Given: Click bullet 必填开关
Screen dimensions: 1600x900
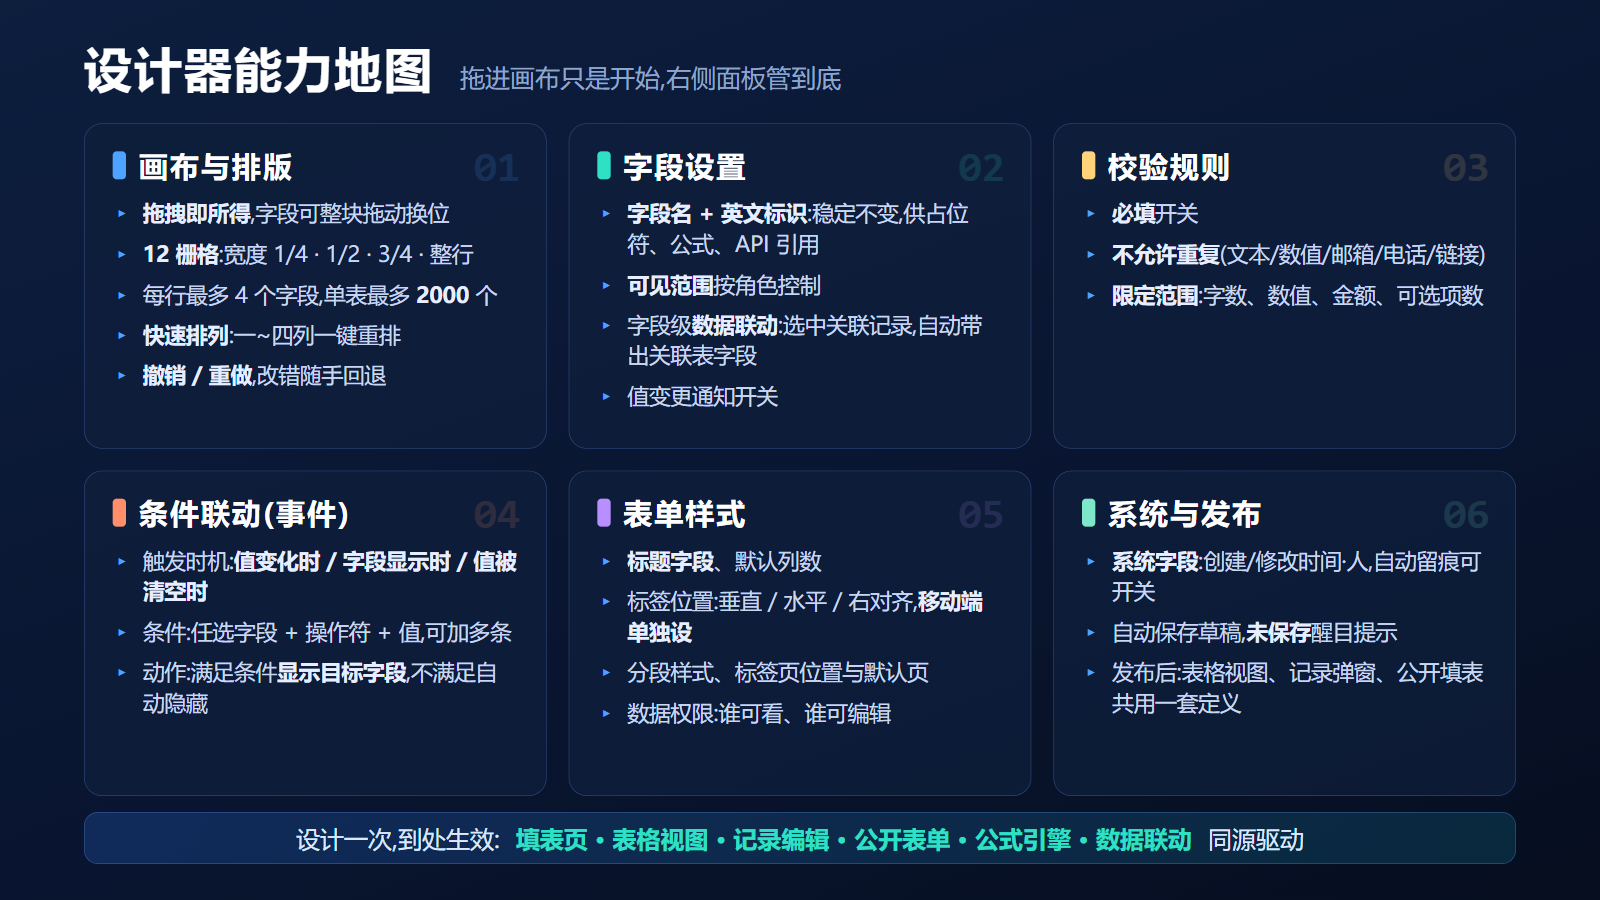Looking at the screenshot, I should click(x=1155, y=214).
